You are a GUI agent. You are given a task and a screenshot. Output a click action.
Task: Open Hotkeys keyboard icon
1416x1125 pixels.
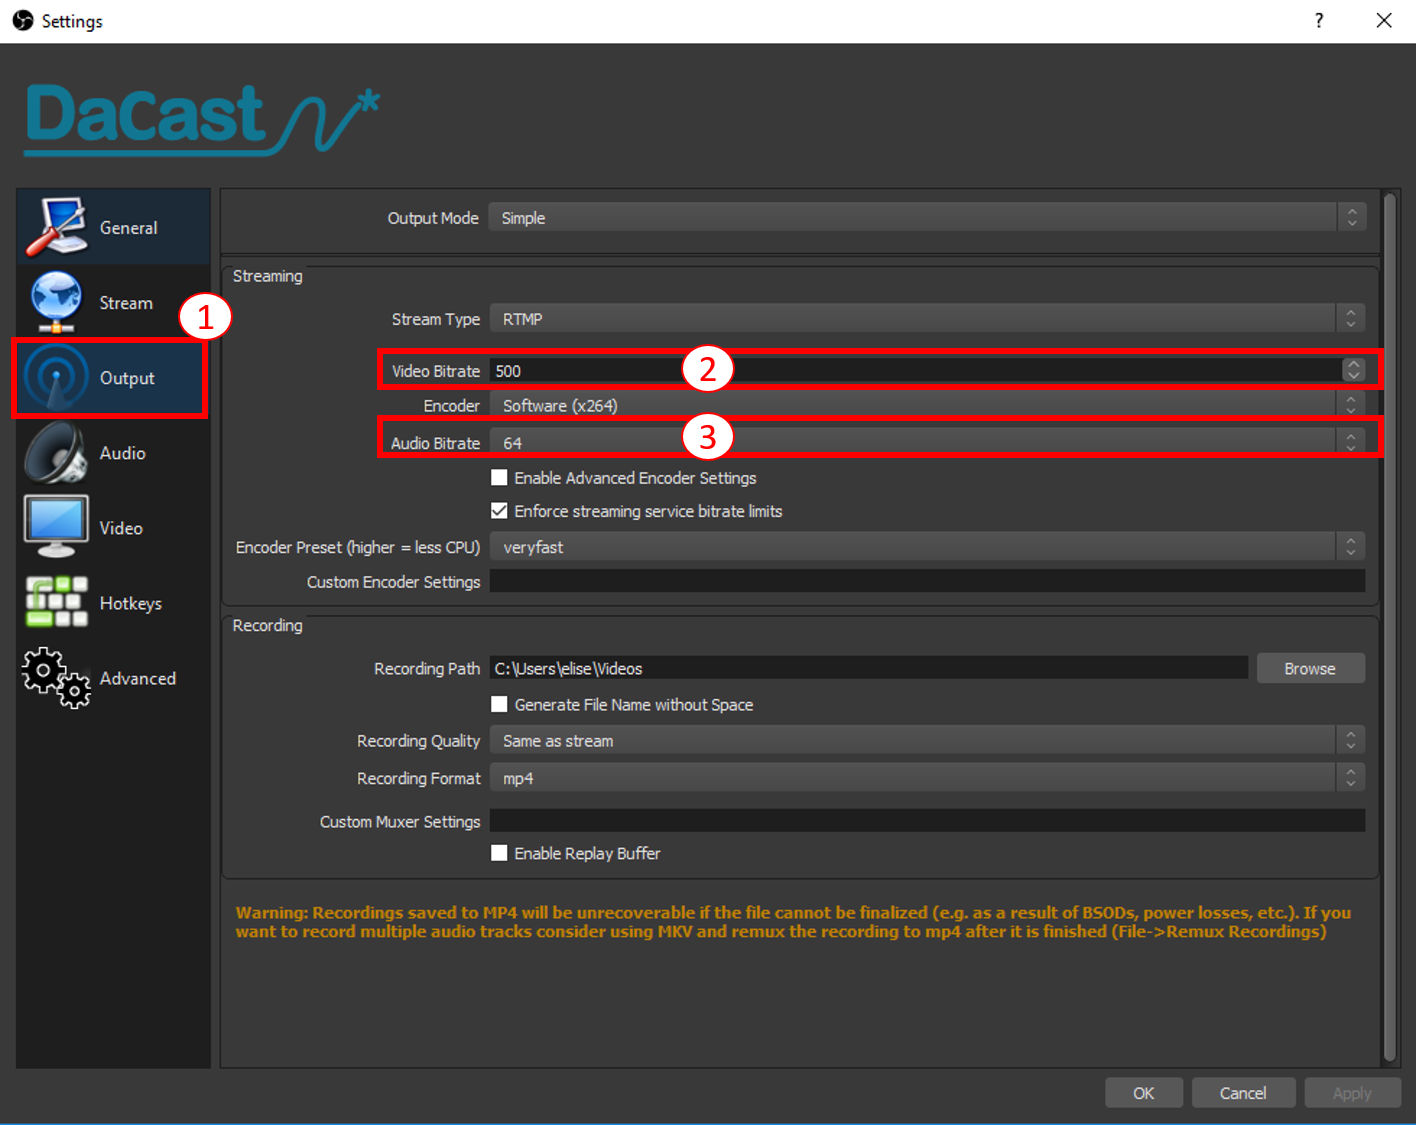(x=56, y=602)
